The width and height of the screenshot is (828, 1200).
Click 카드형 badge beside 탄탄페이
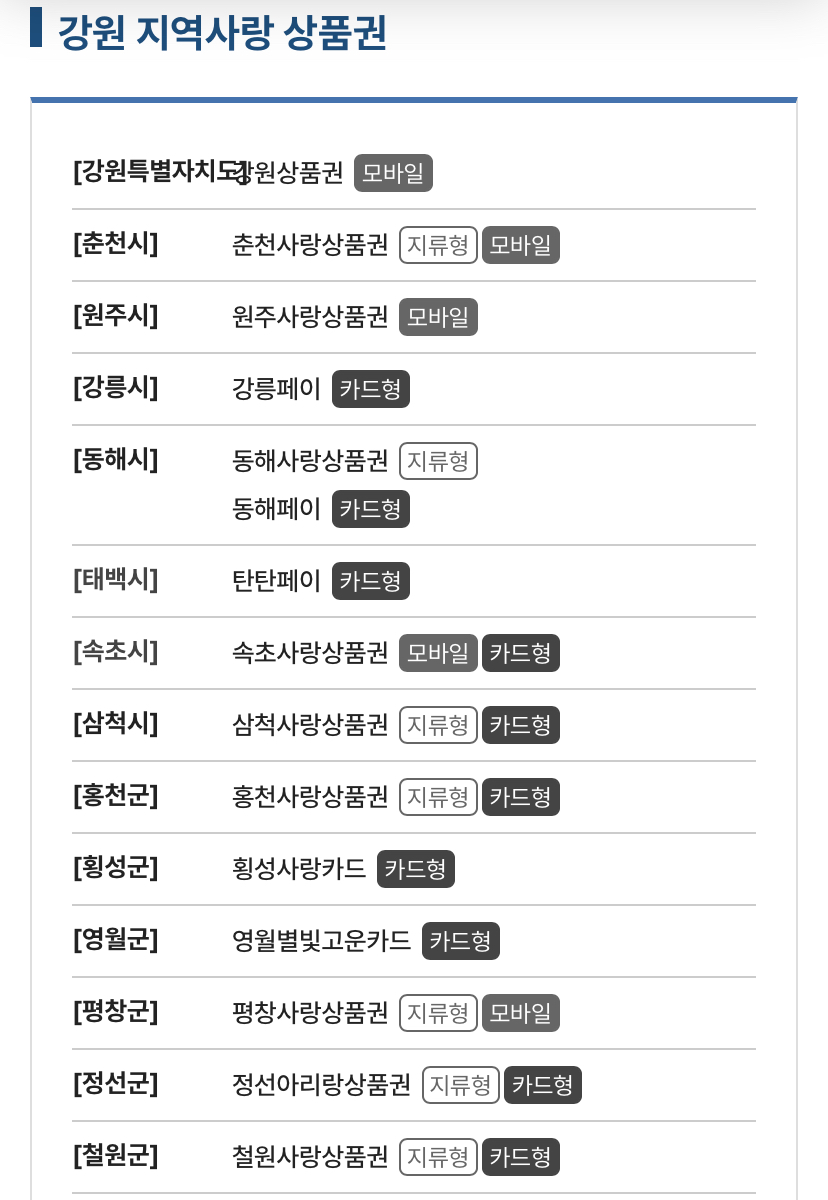pyautogui.click(x=371, y=581)
